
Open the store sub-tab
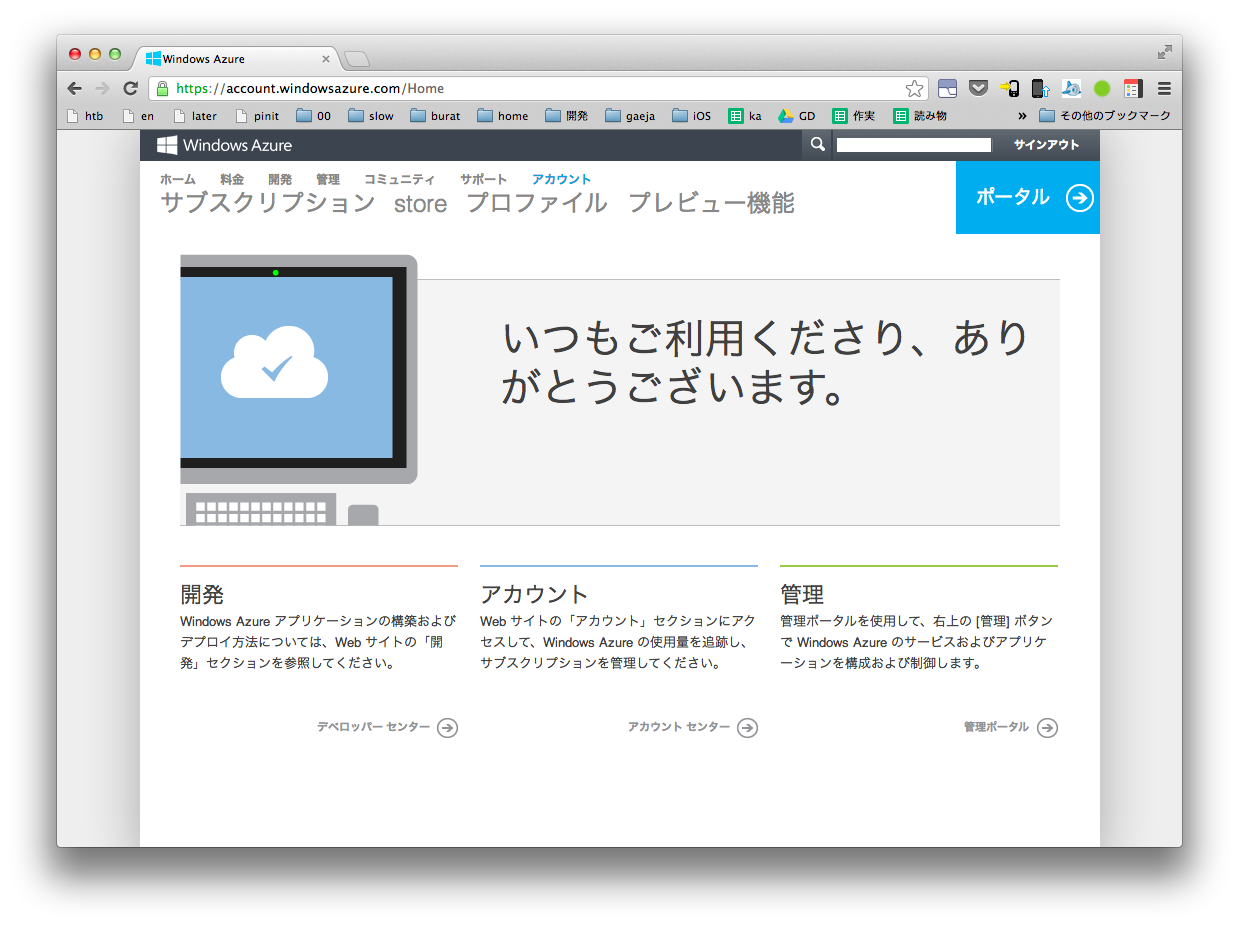click(421, 204)
